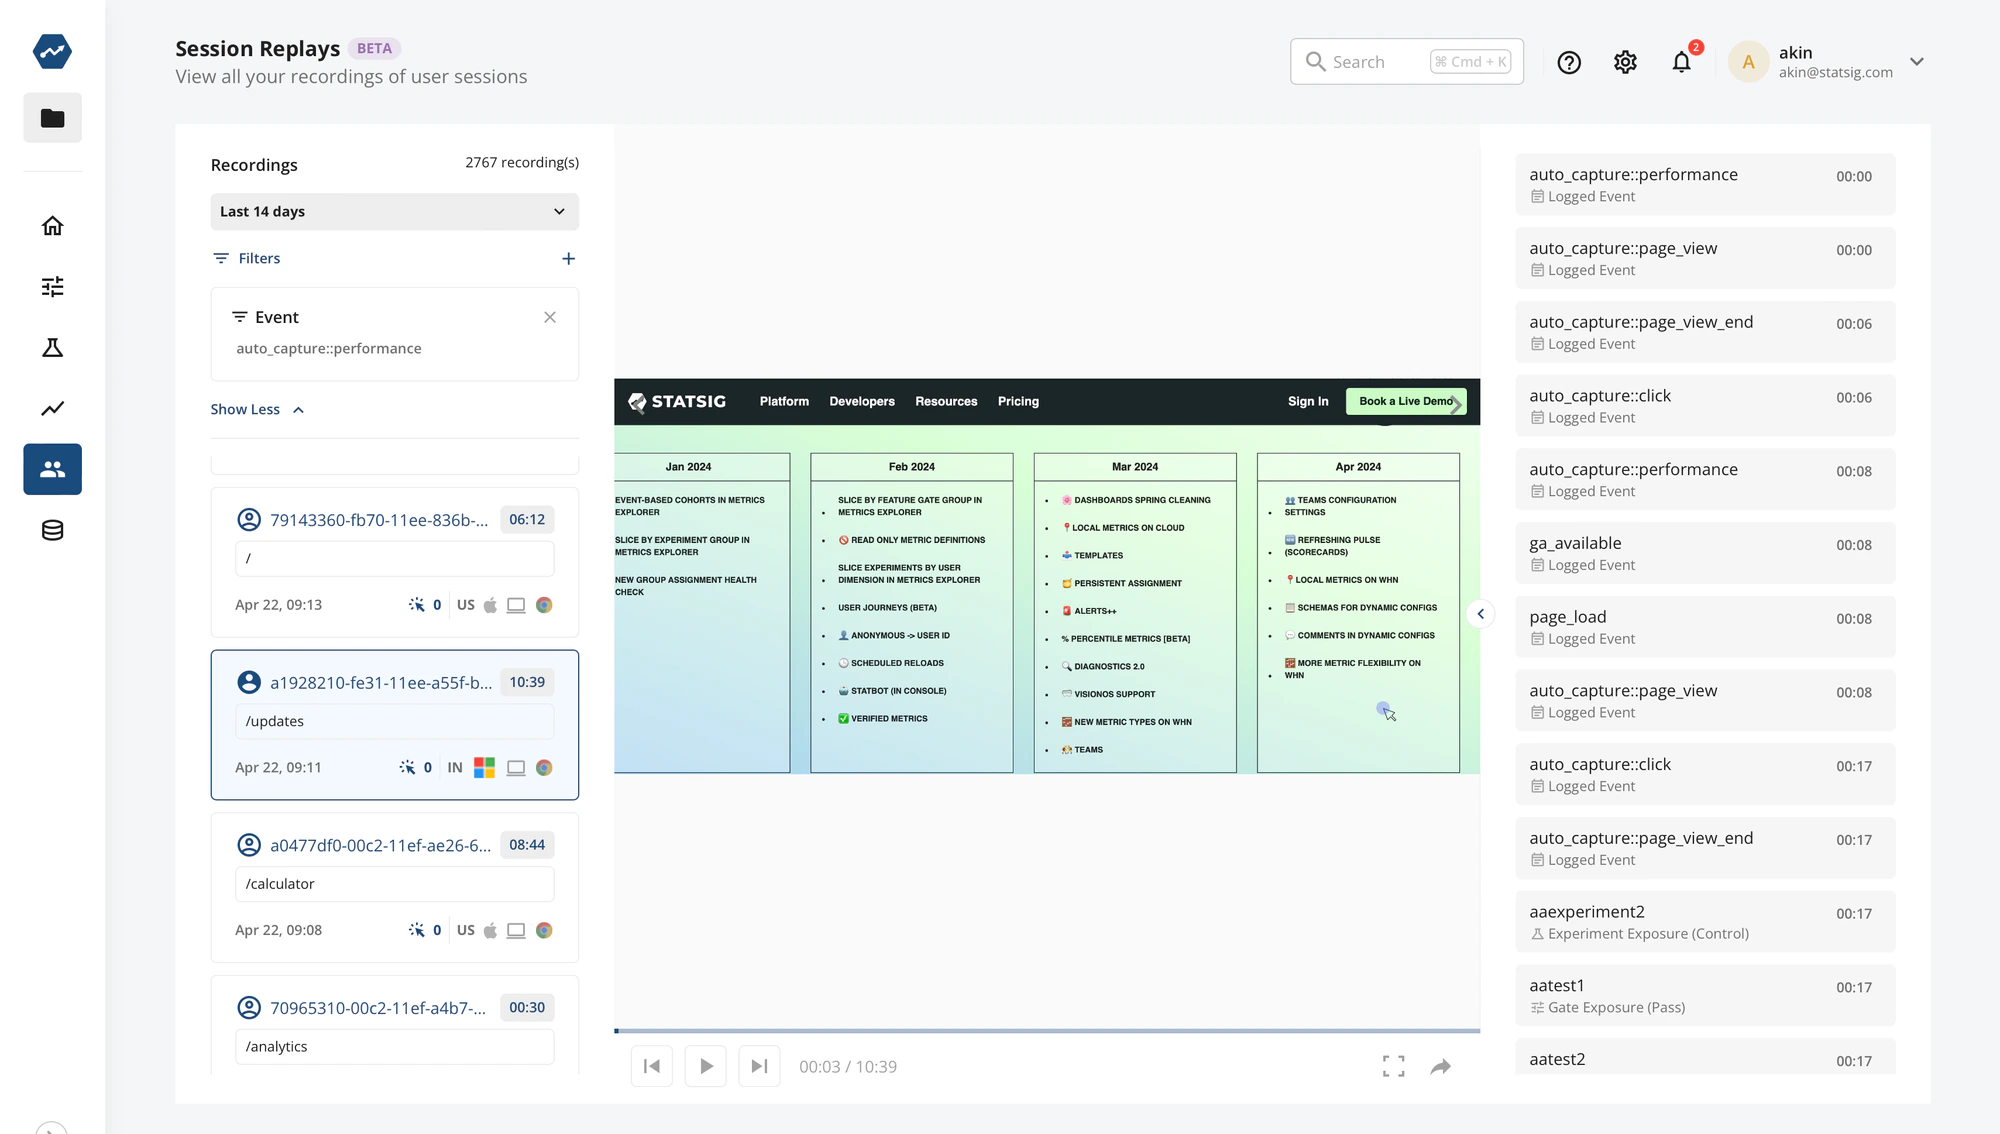The image size is (2000, 1134).
Task: Toggle fullscreen mode on the replay player
Action: point(1393,1066)
